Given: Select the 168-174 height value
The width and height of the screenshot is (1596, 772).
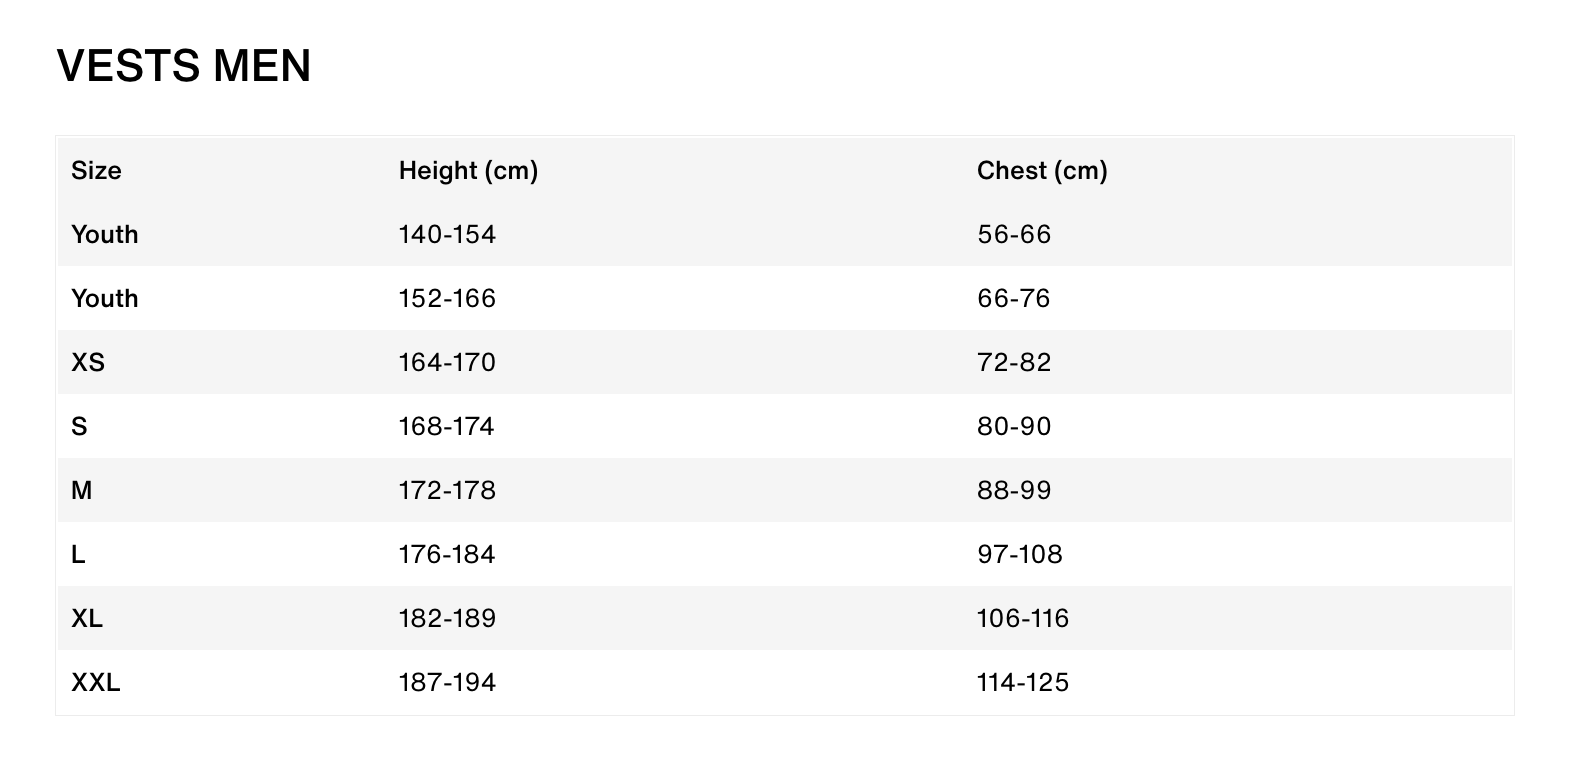Looking at the screenshot, I should click(x=446, y=426).
